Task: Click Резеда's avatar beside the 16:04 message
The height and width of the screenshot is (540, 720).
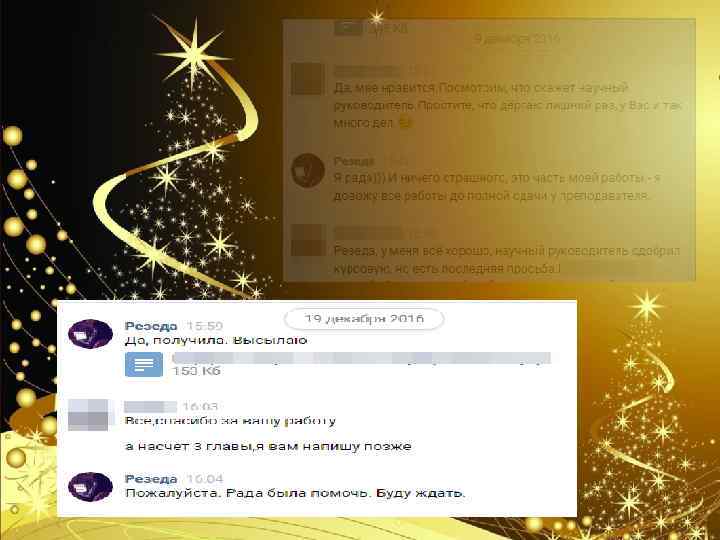Action: (x=90, y=486)
